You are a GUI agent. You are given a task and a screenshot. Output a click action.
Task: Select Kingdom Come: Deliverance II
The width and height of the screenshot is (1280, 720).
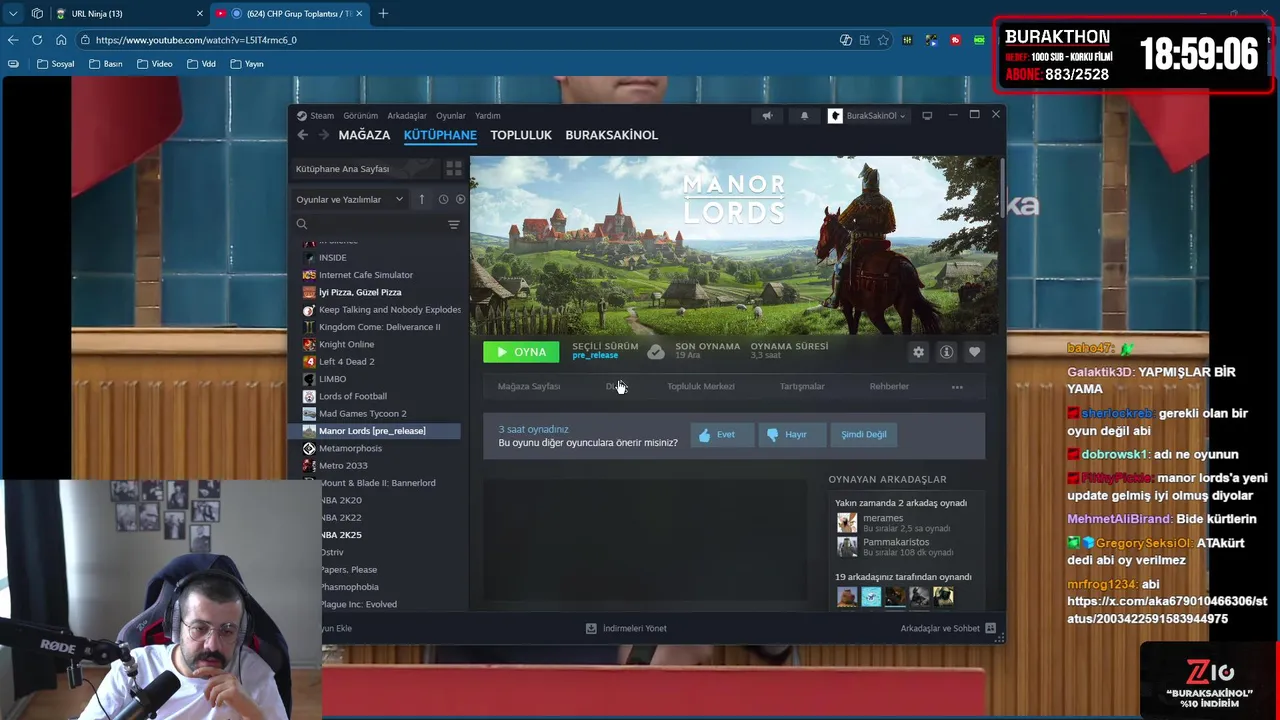(x=379, y=327)
